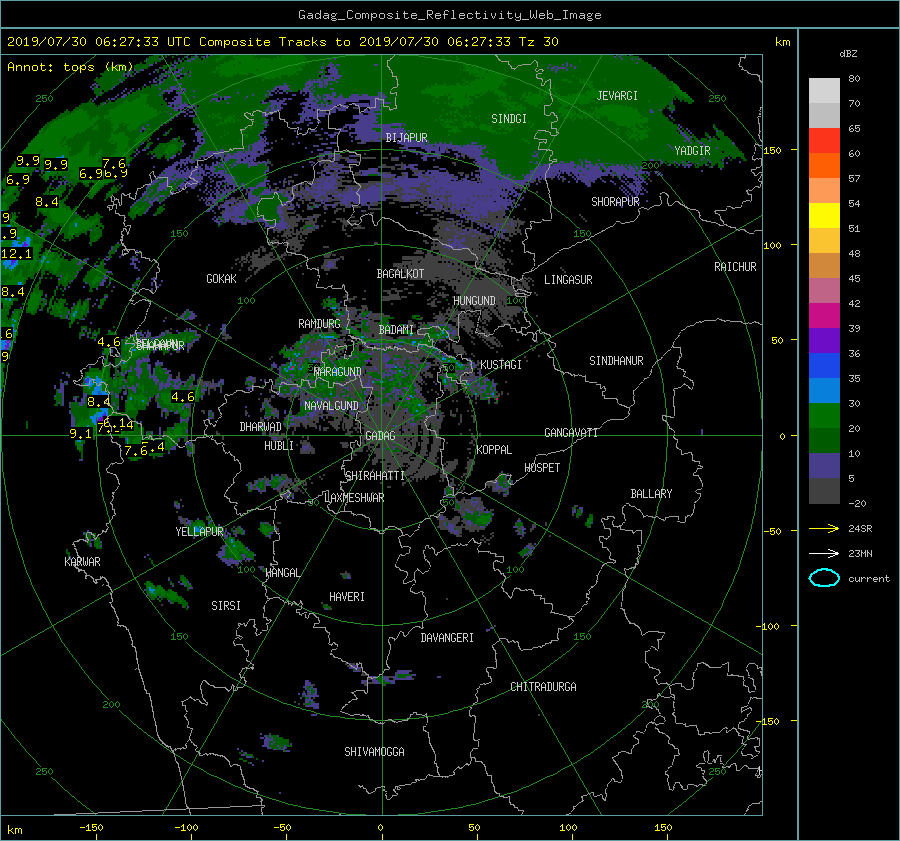Select the DAVANGERI city label
The width and height of the screenshot is (900, 841).
[x=447, y=638]
